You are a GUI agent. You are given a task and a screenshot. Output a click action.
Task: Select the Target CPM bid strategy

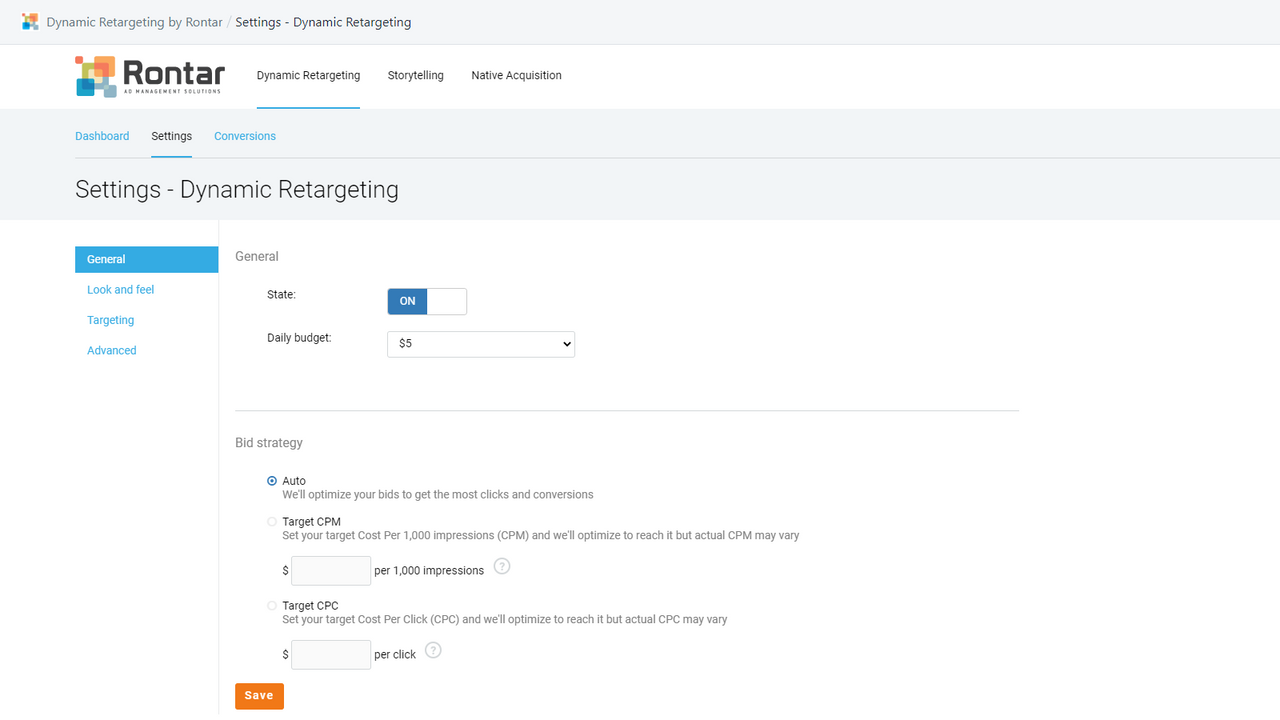tap(271, 521)
